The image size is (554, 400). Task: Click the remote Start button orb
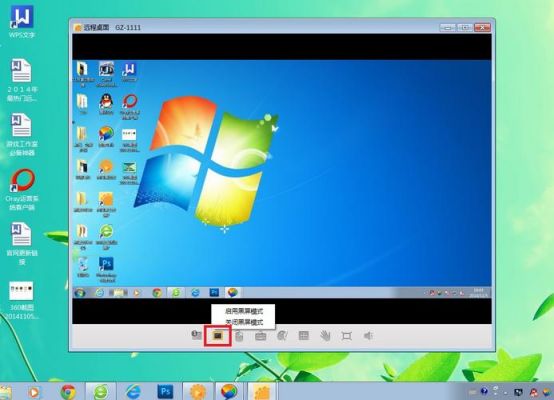pyautogui.click(x=80, y=293)
